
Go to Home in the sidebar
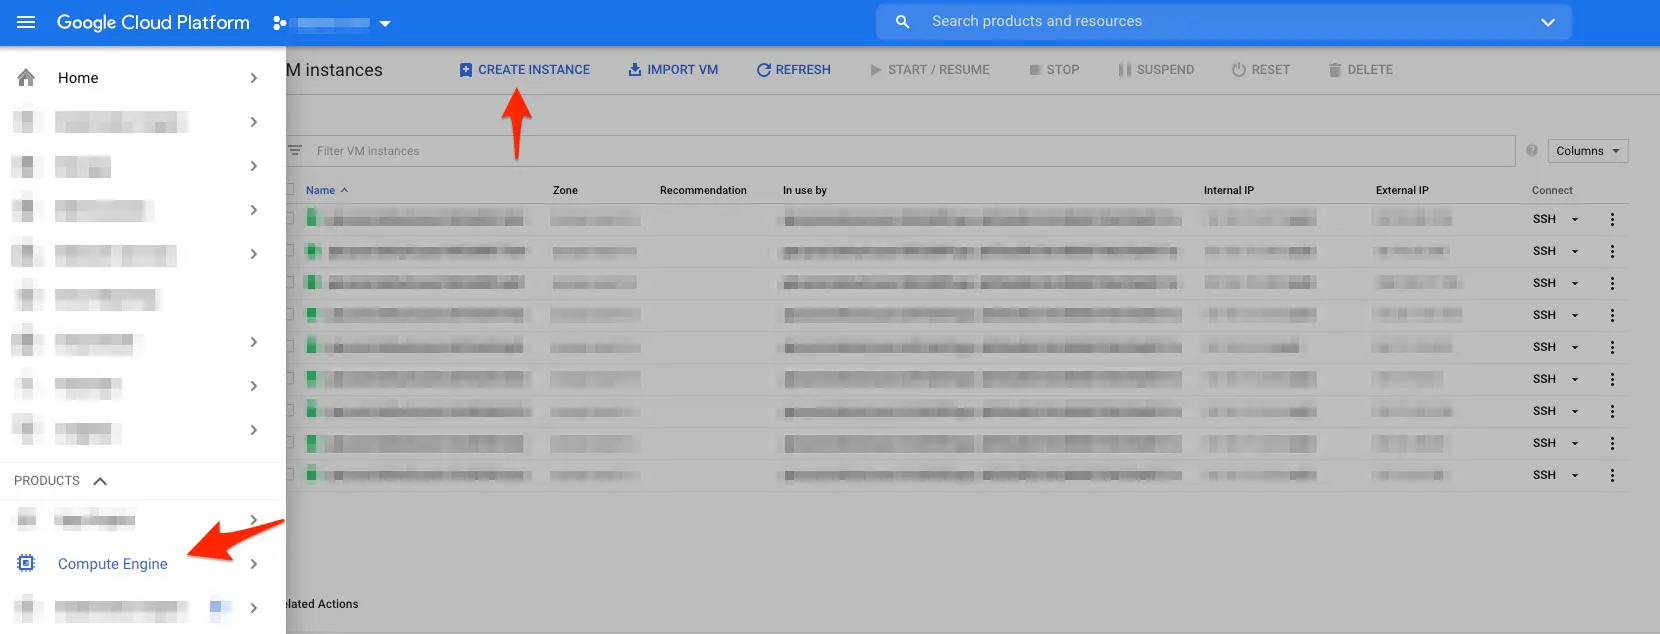(x=143, y=78)
